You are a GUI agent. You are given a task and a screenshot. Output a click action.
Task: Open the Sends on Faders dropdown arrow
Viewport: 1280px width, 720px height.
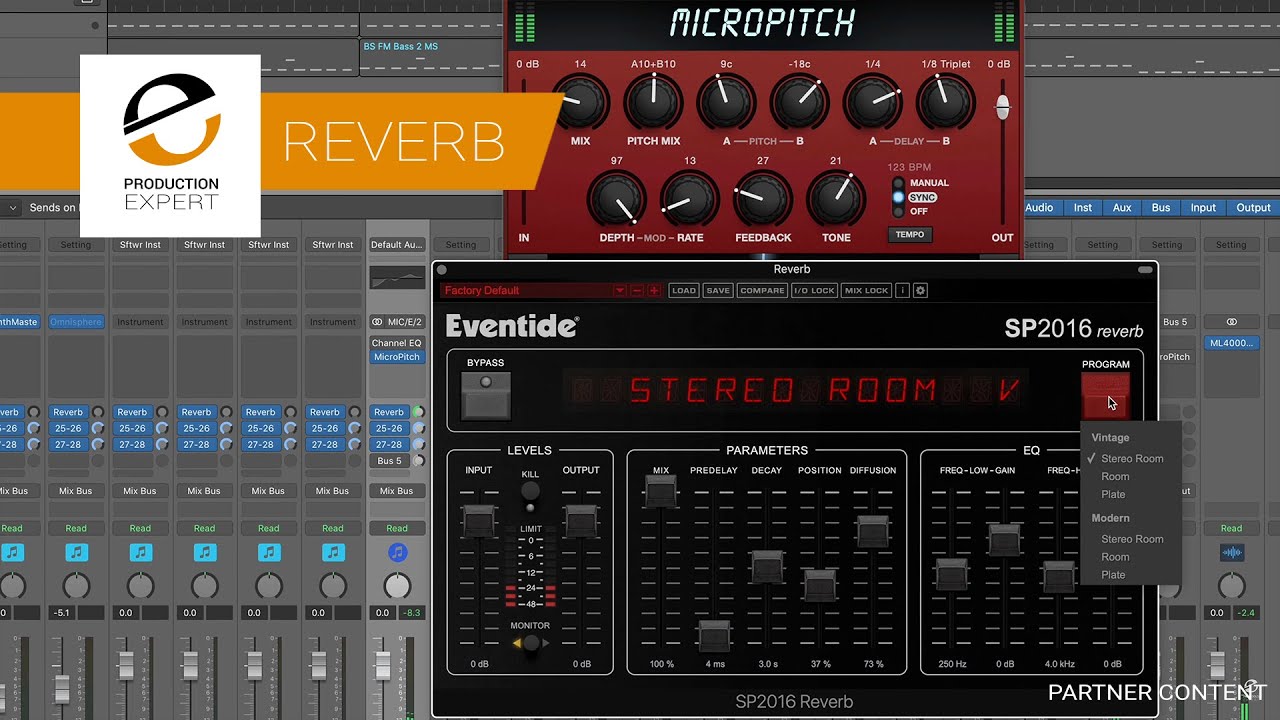coord(13,208)
